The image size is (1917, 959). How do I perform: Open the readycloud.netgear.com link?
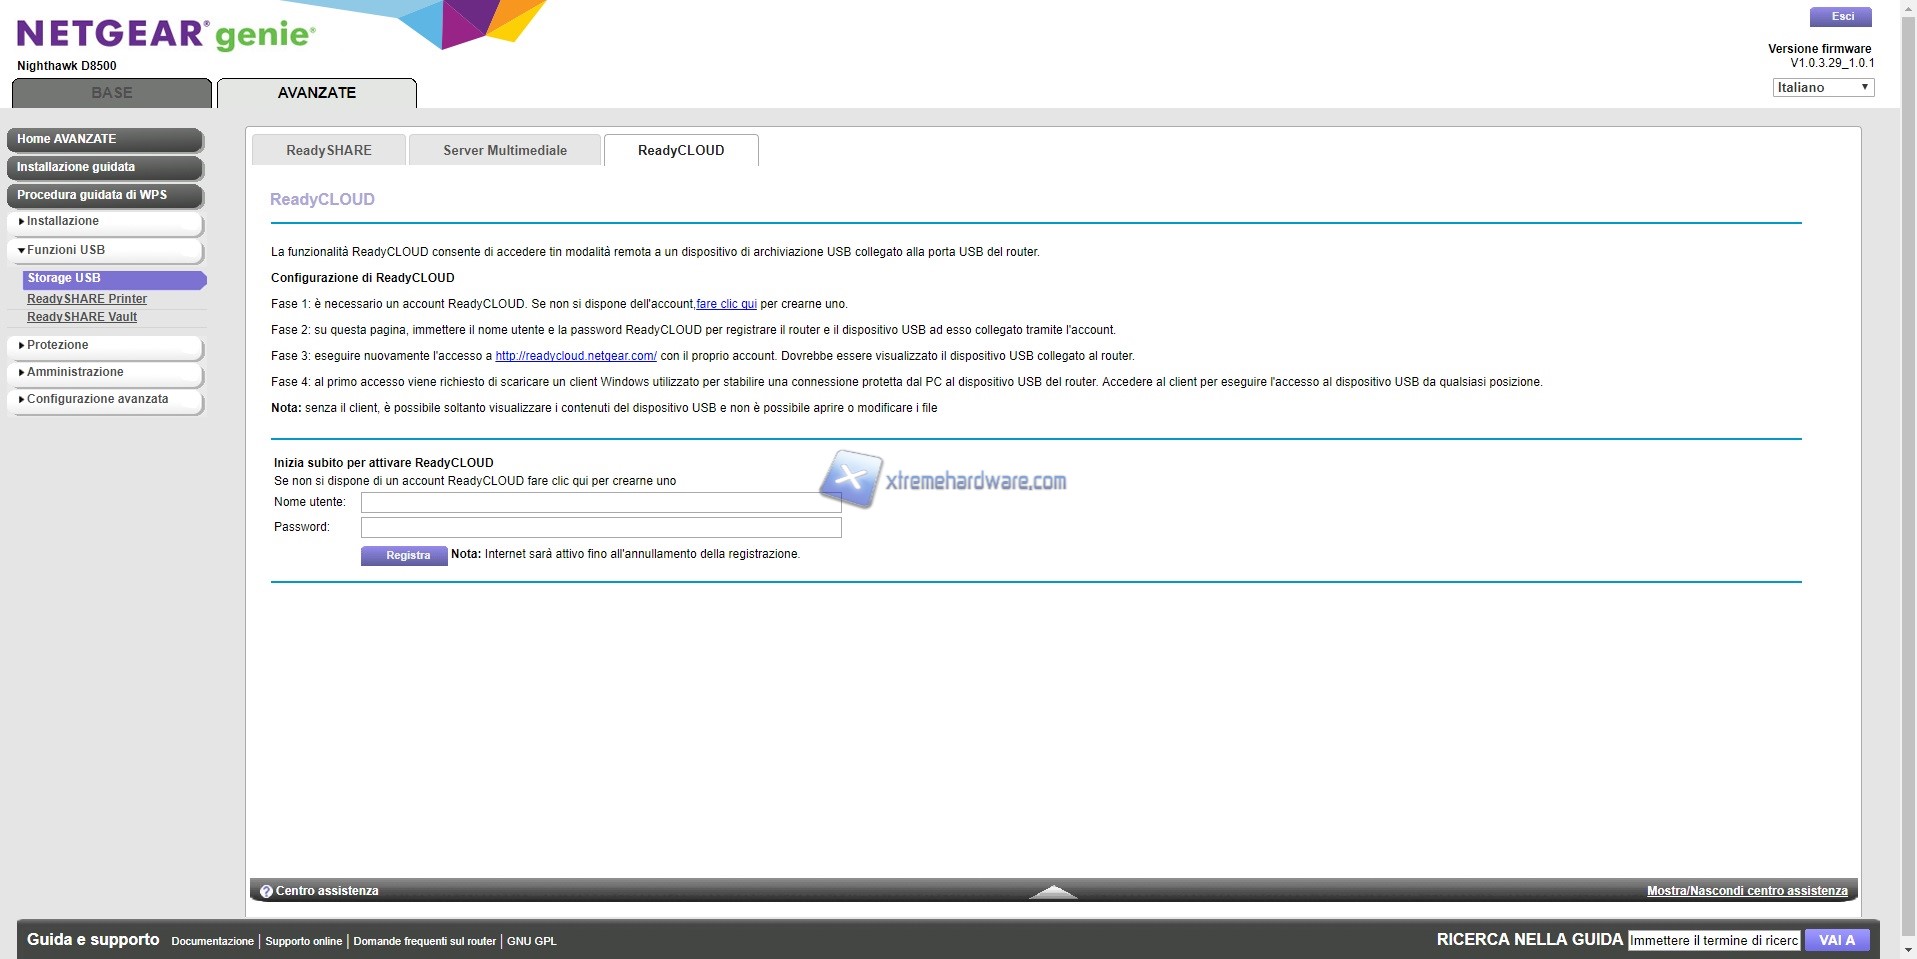click(x=576, y=356)
